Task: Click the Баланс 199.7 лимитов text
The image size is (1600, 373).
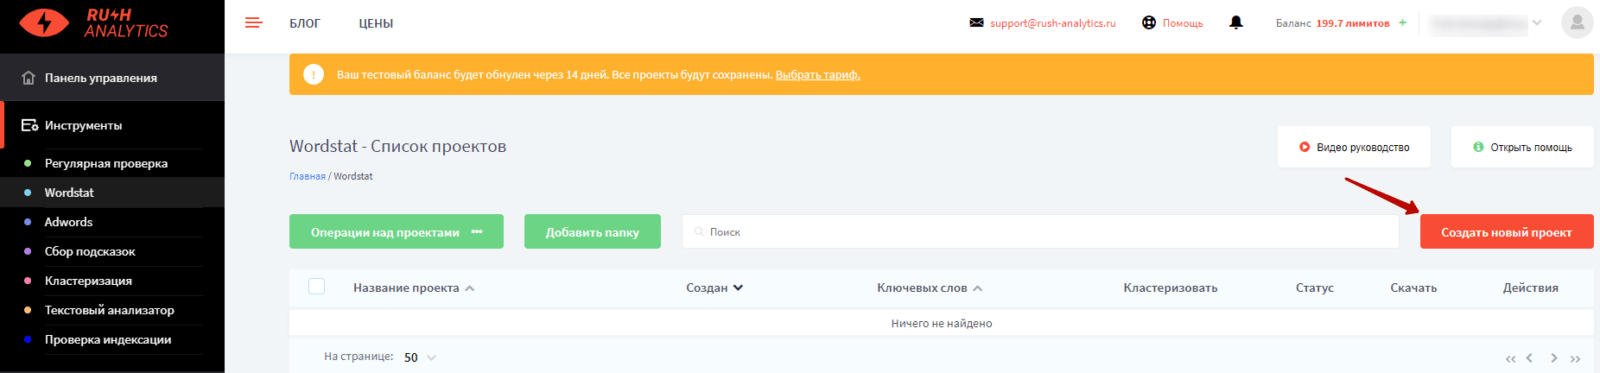Action: click(1332, 23)
